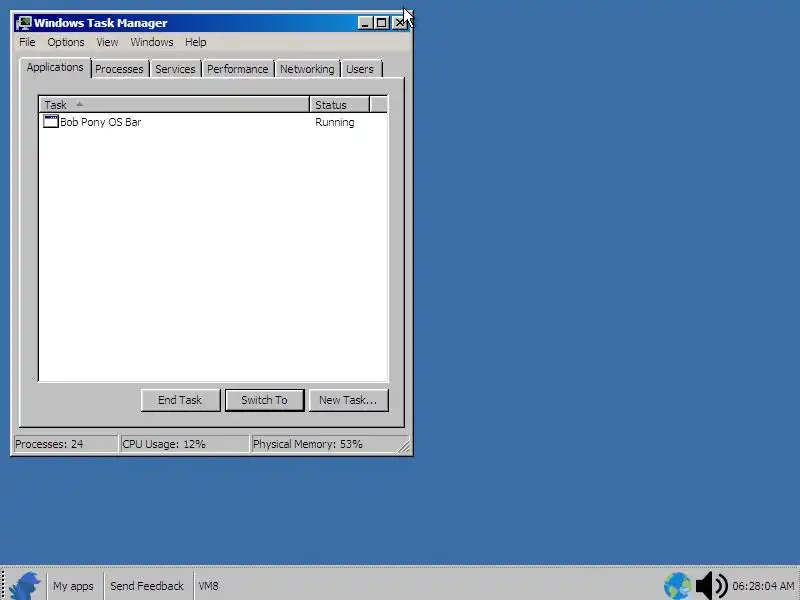The image size is (800, 600).
Task: Click the window resize grip corner
Action: [x=404, y=446]
